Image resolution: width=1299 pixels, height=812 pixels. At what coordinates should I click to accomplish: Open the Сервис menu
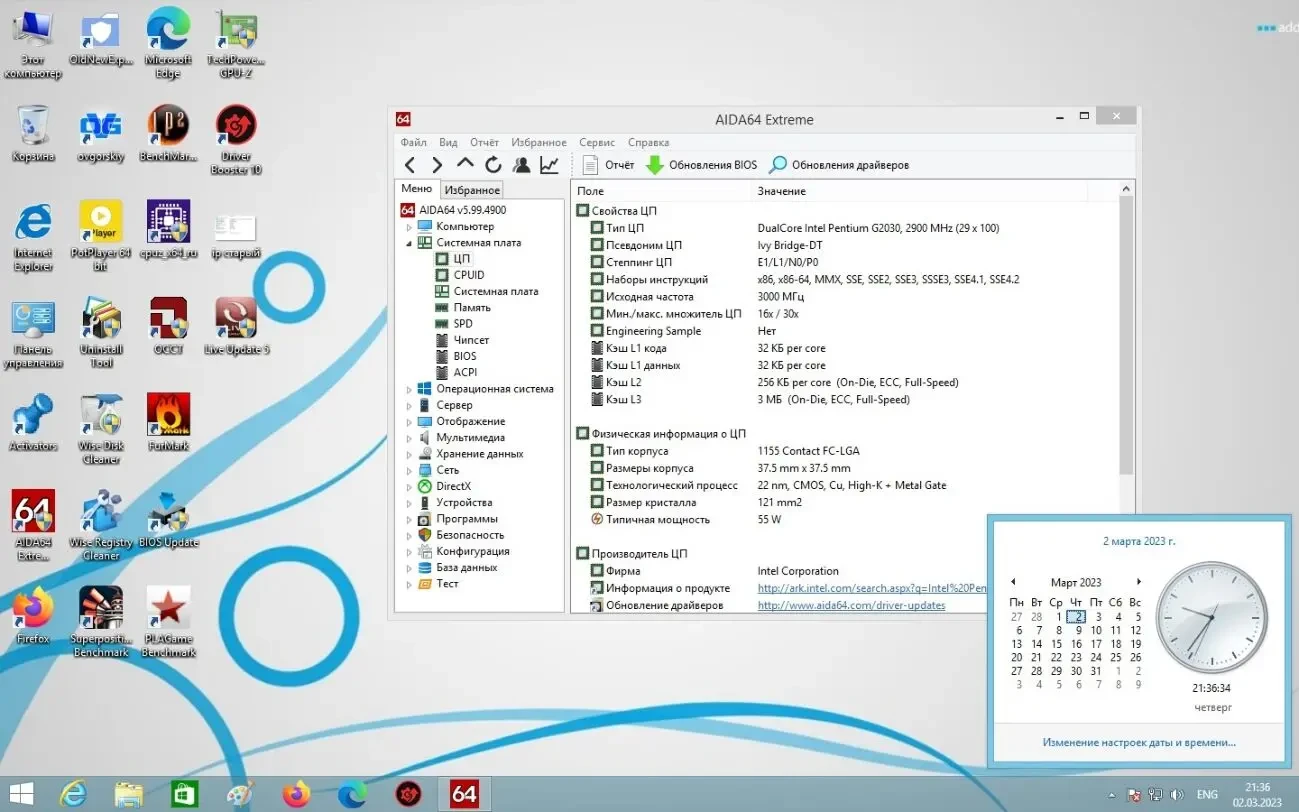(x=596, y=142)
